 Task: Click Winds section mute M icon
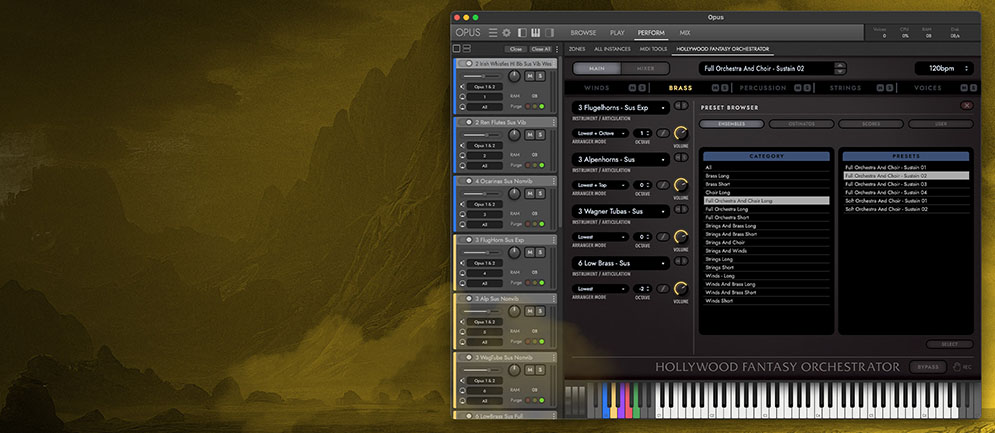(633, 88)
